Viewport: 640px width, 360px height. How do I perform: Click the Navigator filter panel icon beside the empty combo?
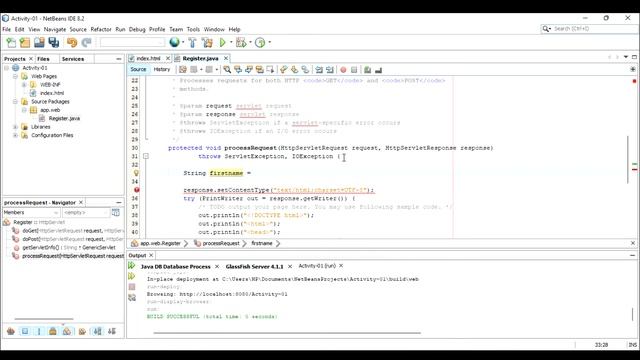[116, 213]
